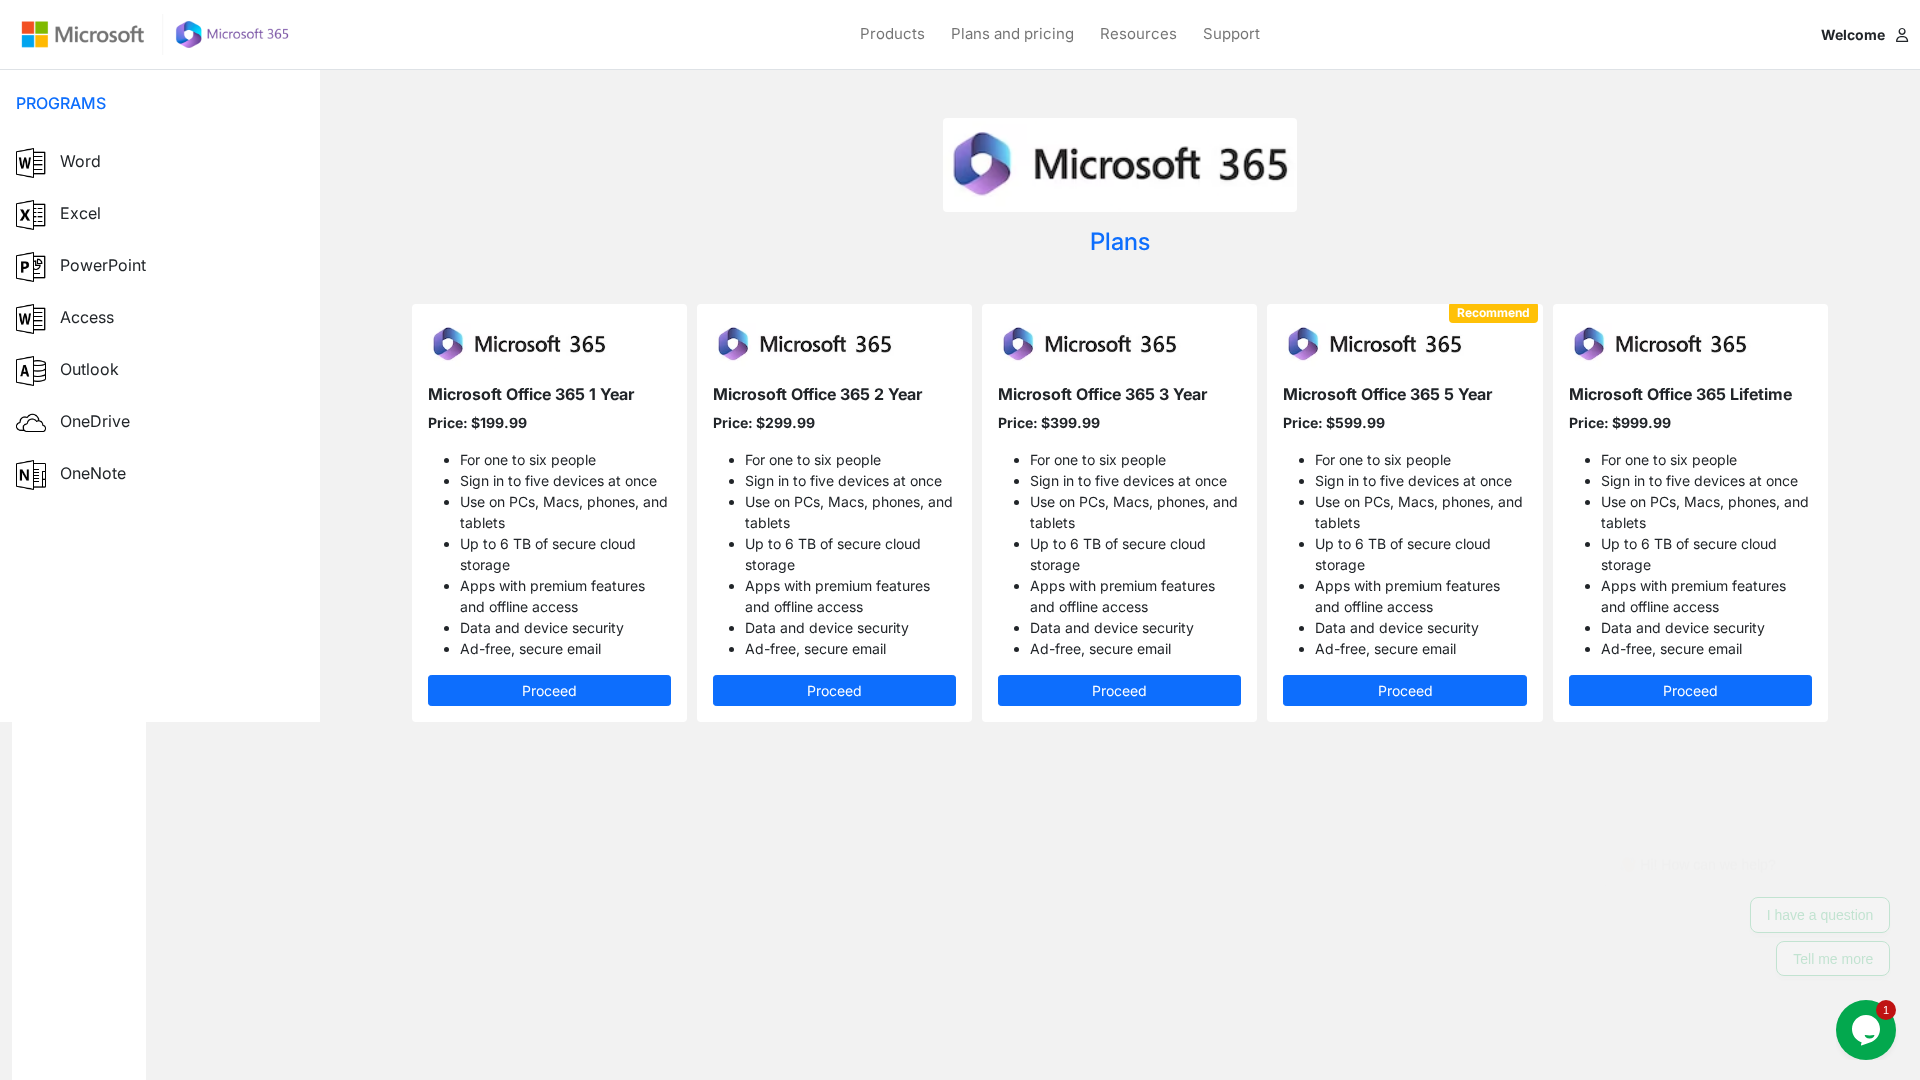Image resolution: width=1920 pixels, height=1080 pixels.
Task: Click Microsoft 365 logo in Lifetime card
Action: coord(1660,344)
